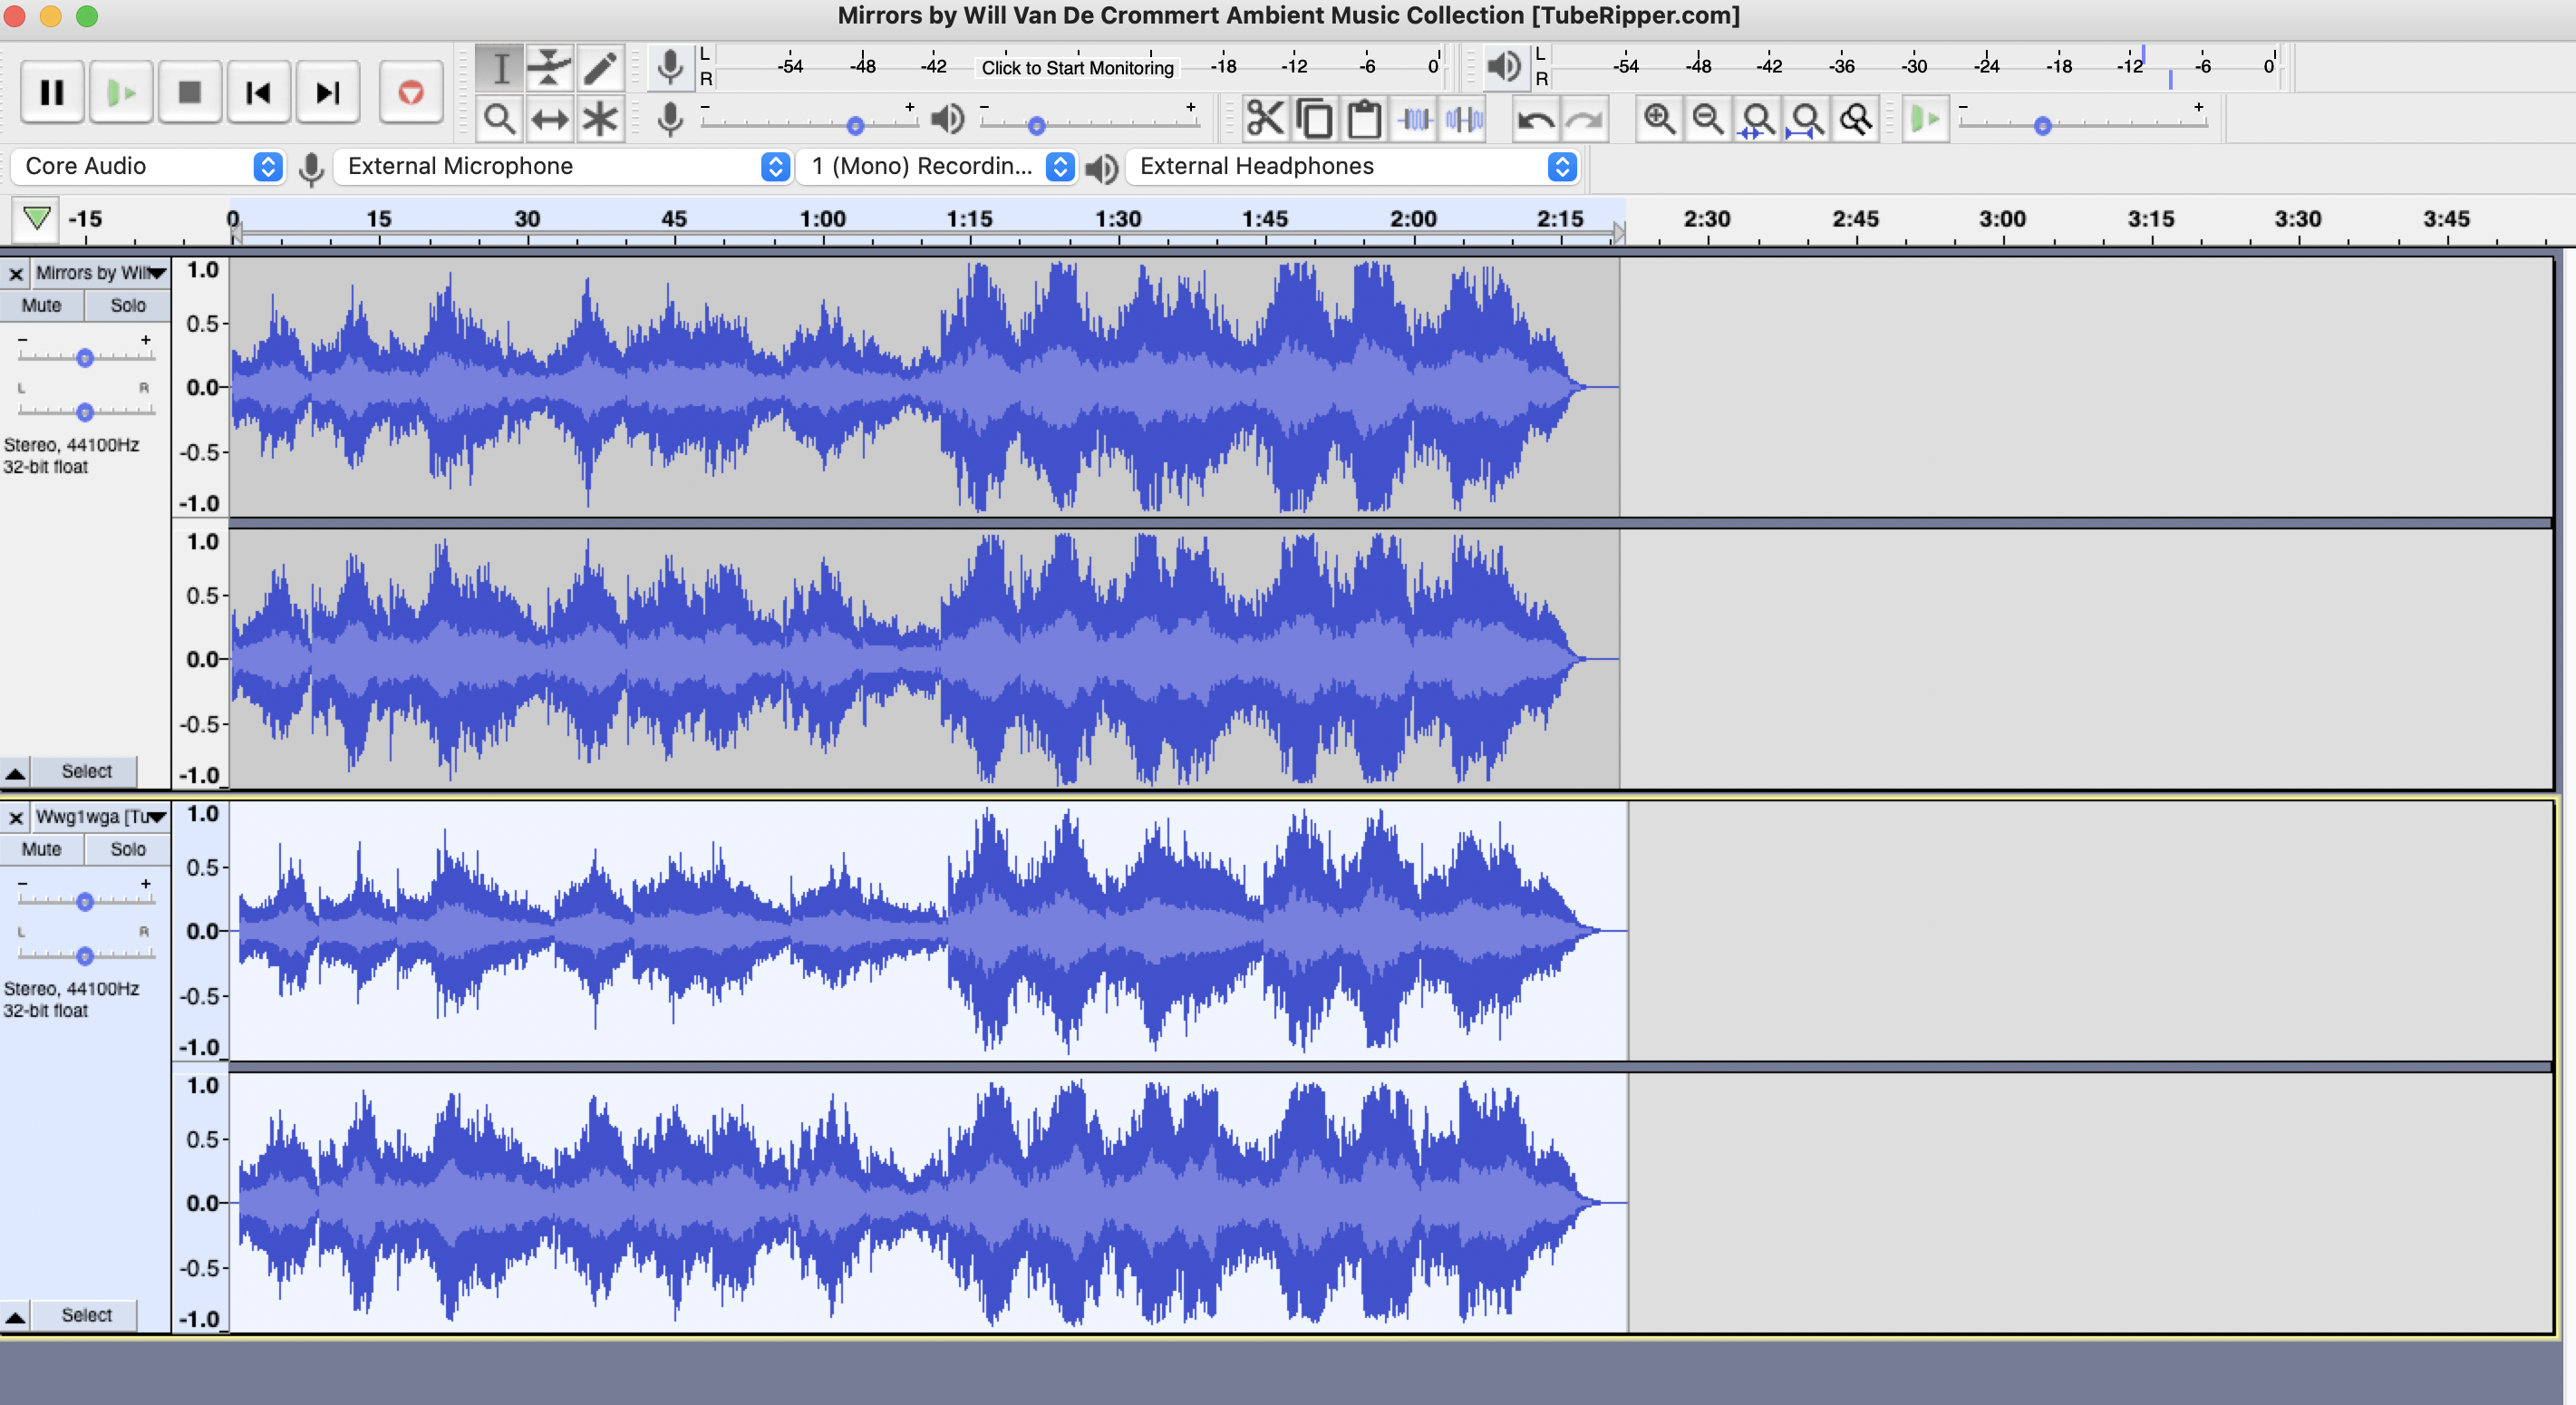Mute the Mirrors track

click(x=42, y=305)
